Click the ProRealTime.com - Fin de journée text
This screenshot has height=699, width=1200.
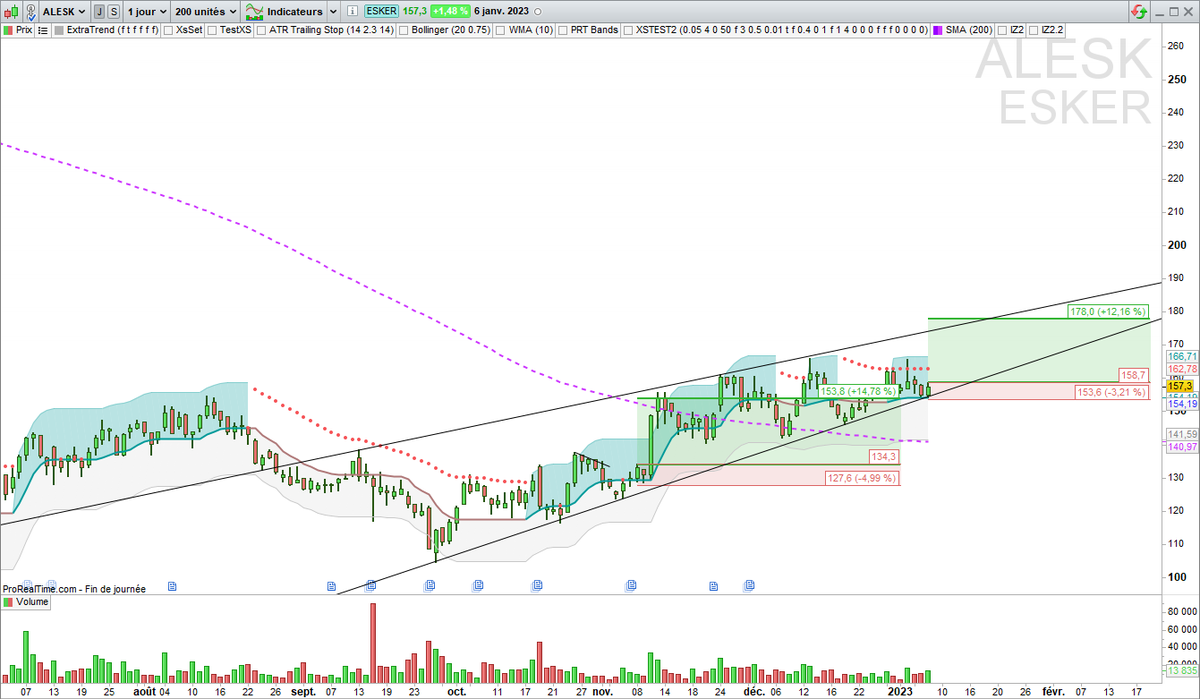(x=74, y=589)
